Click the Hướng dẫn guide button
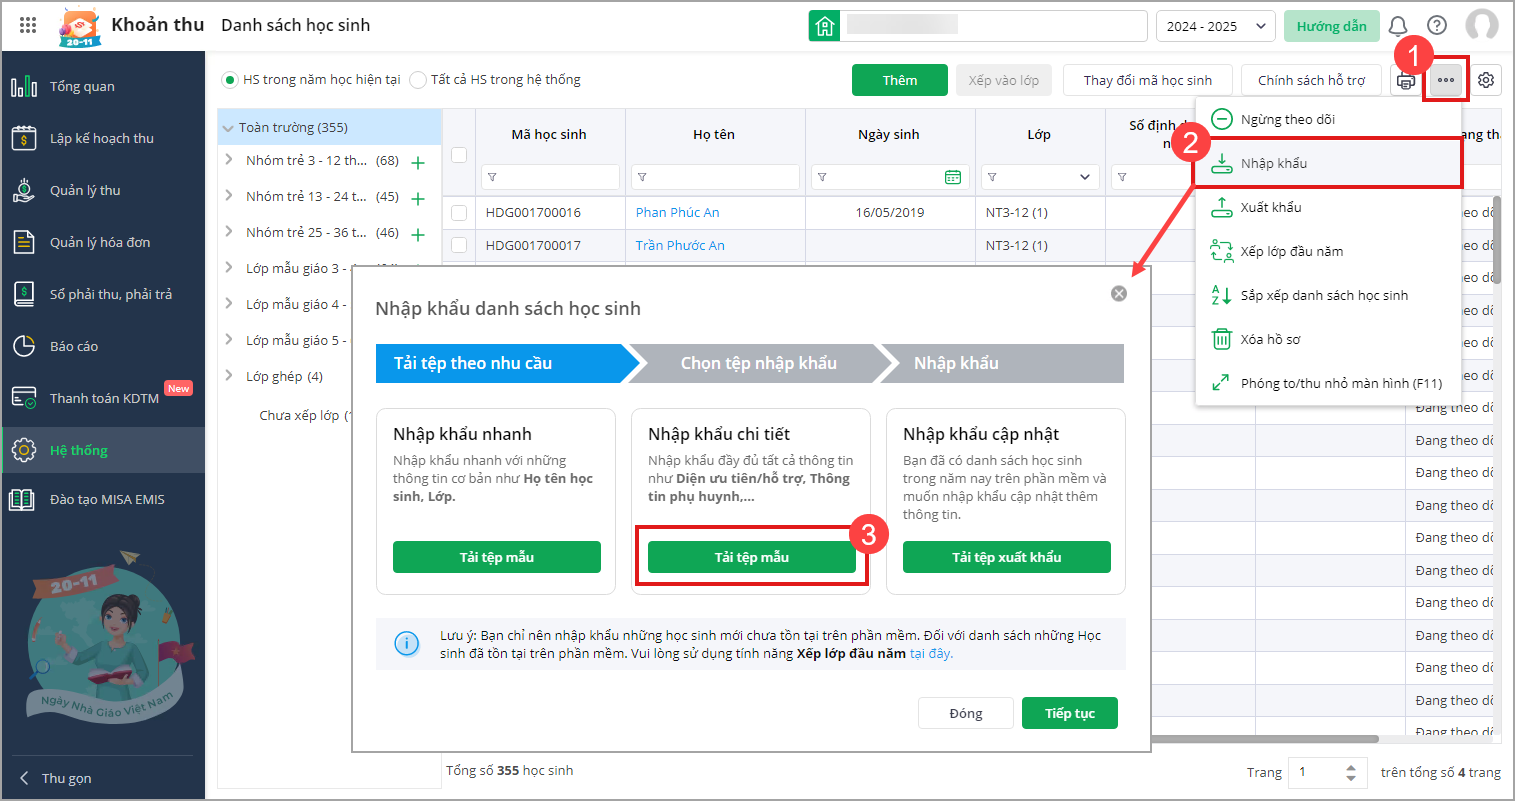The image size is (1515, 801). point(1332,26)
